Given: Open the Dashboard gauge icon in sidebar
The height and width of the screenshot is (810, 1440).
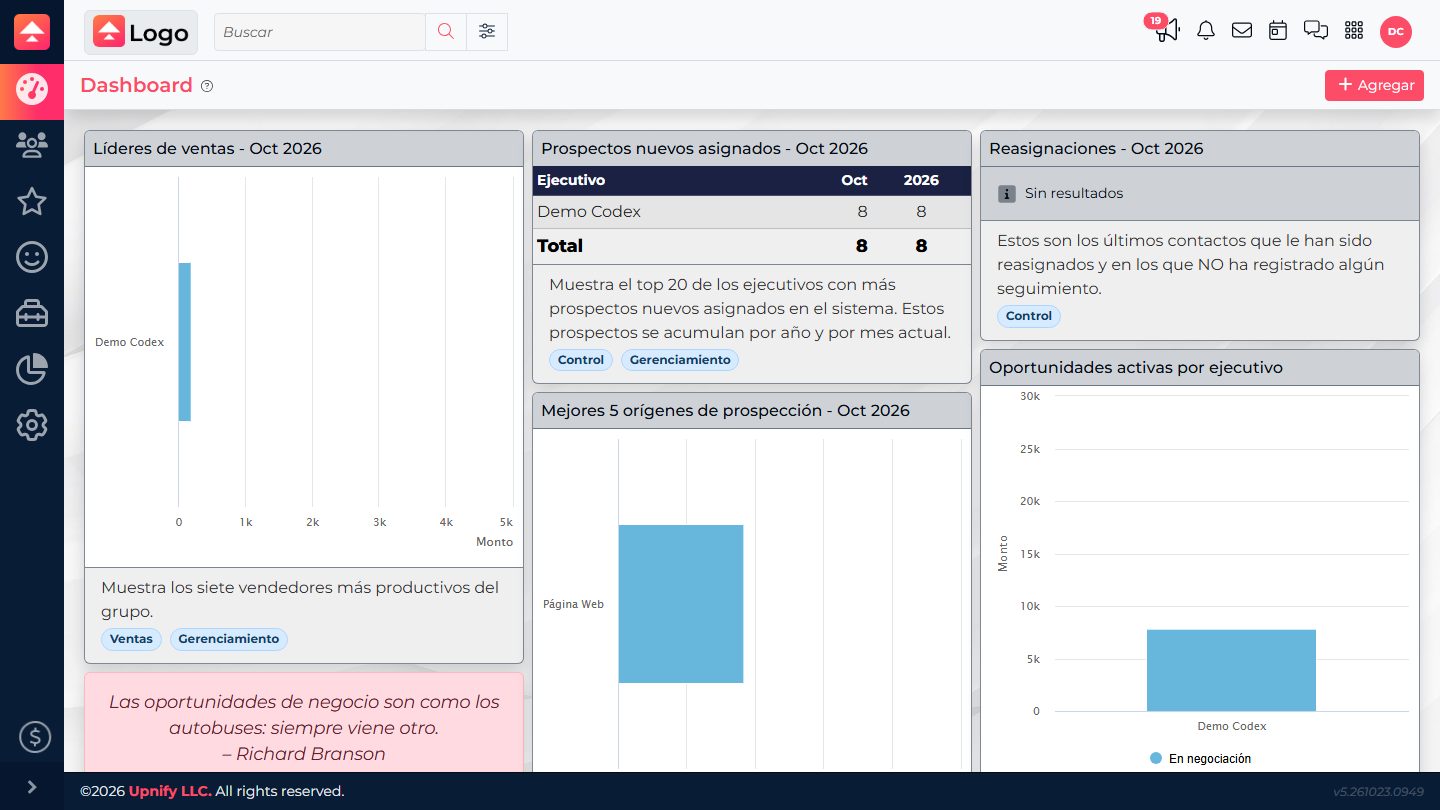Looking at the screenshot, I should click(32, 90).
